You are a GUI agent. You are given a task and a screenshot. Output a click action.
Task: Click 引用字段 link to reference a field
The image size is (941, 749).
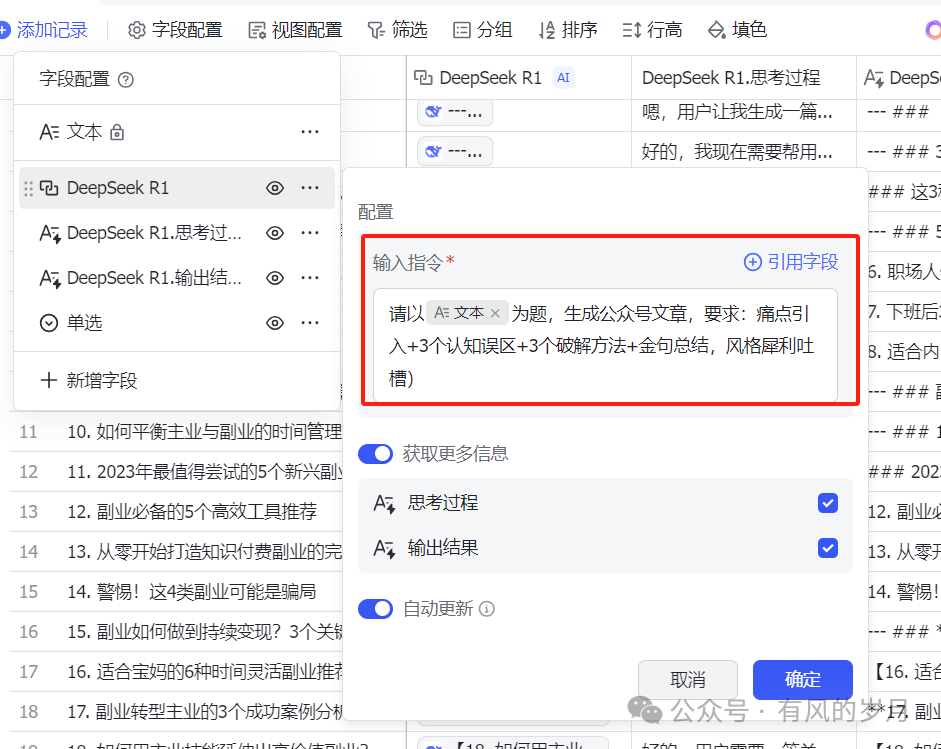pos(791,262)
